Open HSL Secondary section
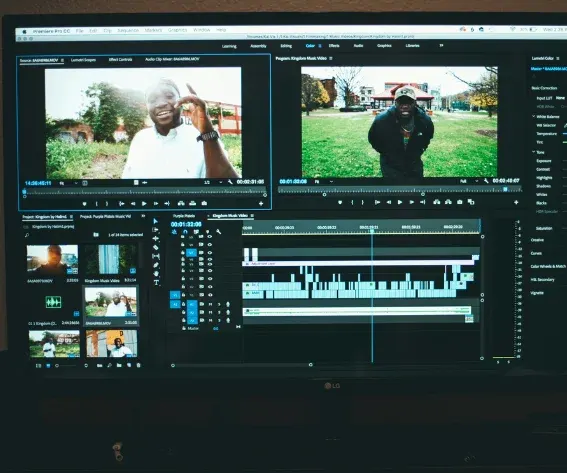Image resolution: width=567 pixels, height=473 pixels. tap(542, 280)
